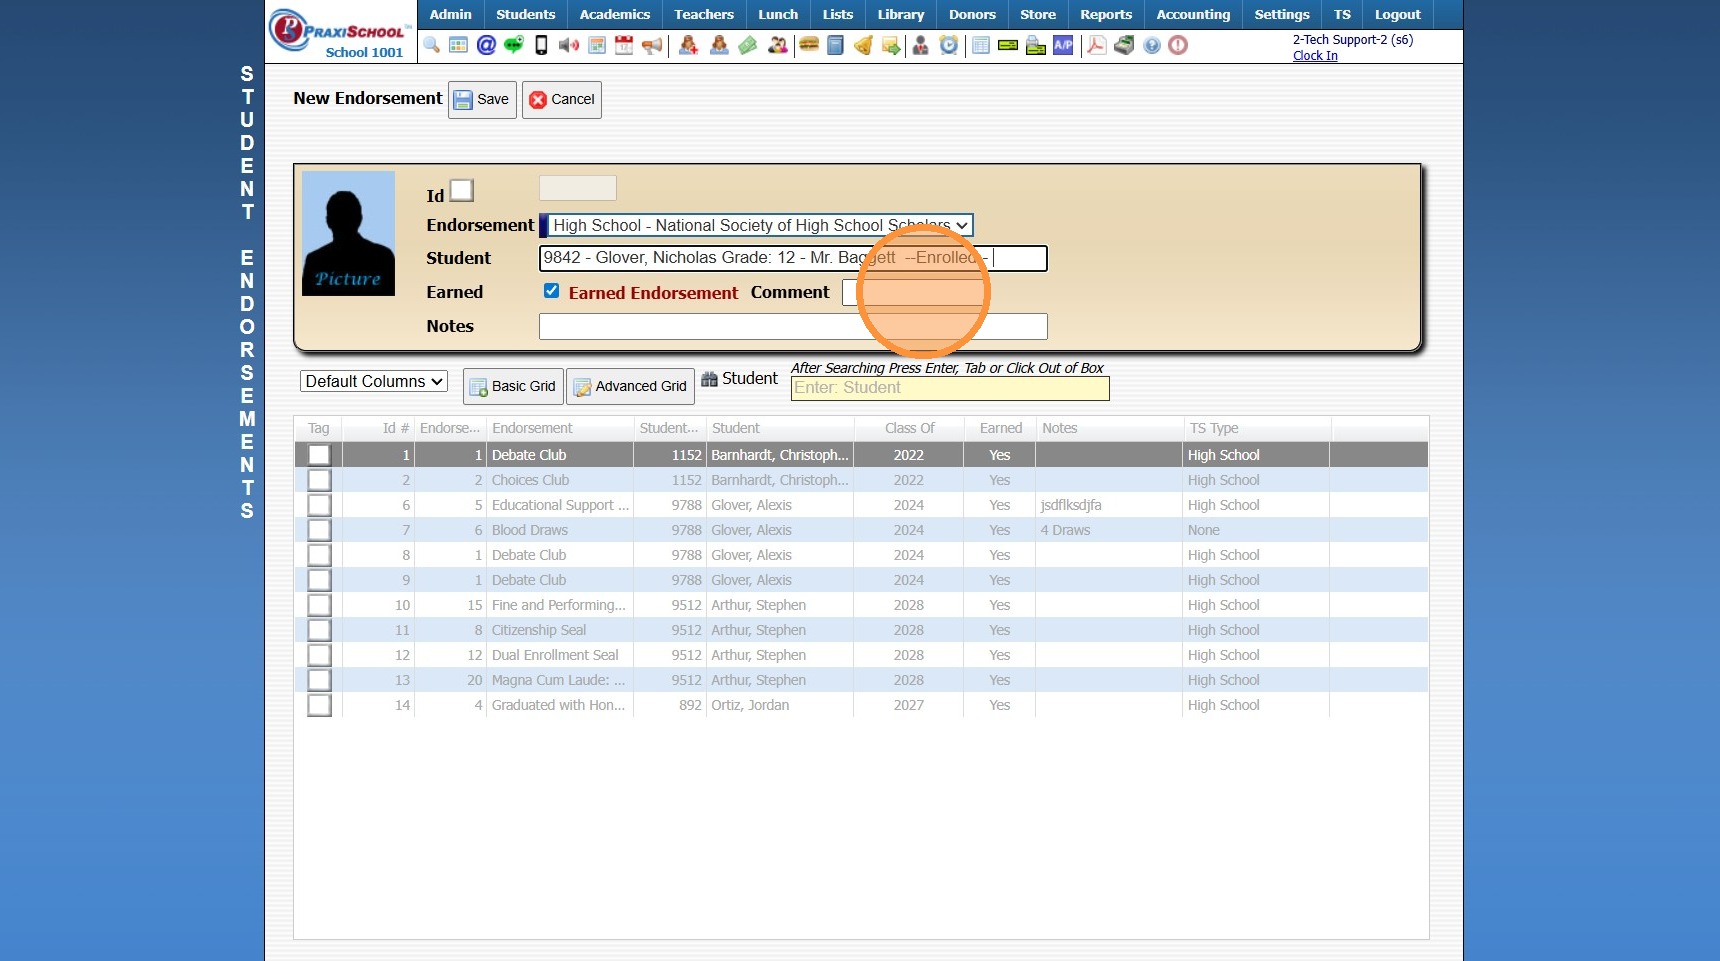Tag the Citizenship Seal row checkbox
The height and width of the screenshot is (961, 1720).
(x=319, y=630)
